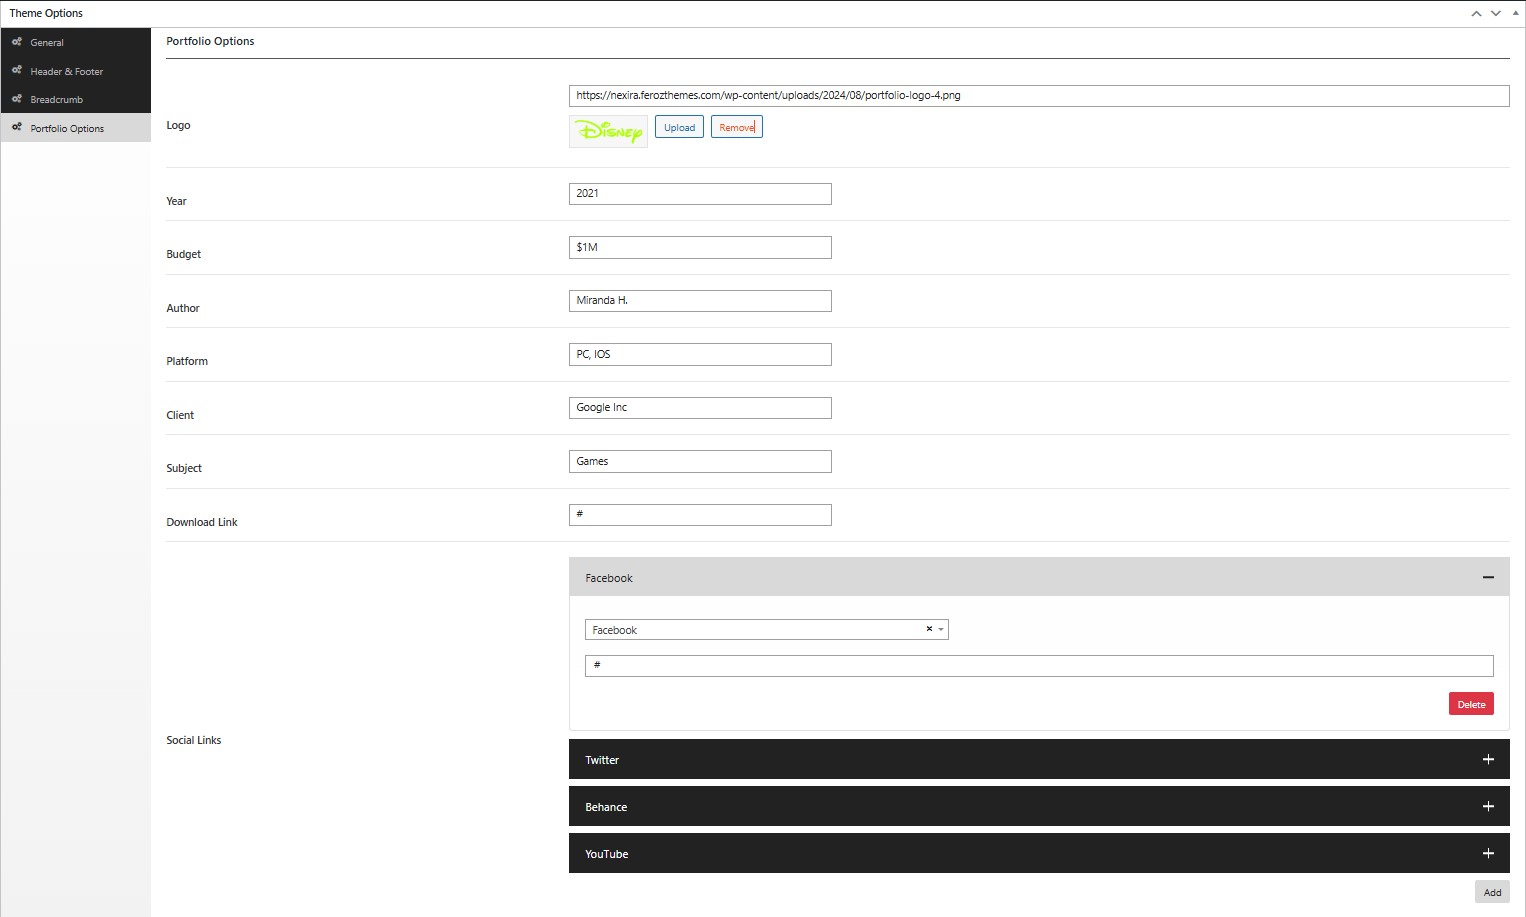Clear Facebook selection with the x icon
Screen dimensions: 1526x917
click(x=929, y=629)
